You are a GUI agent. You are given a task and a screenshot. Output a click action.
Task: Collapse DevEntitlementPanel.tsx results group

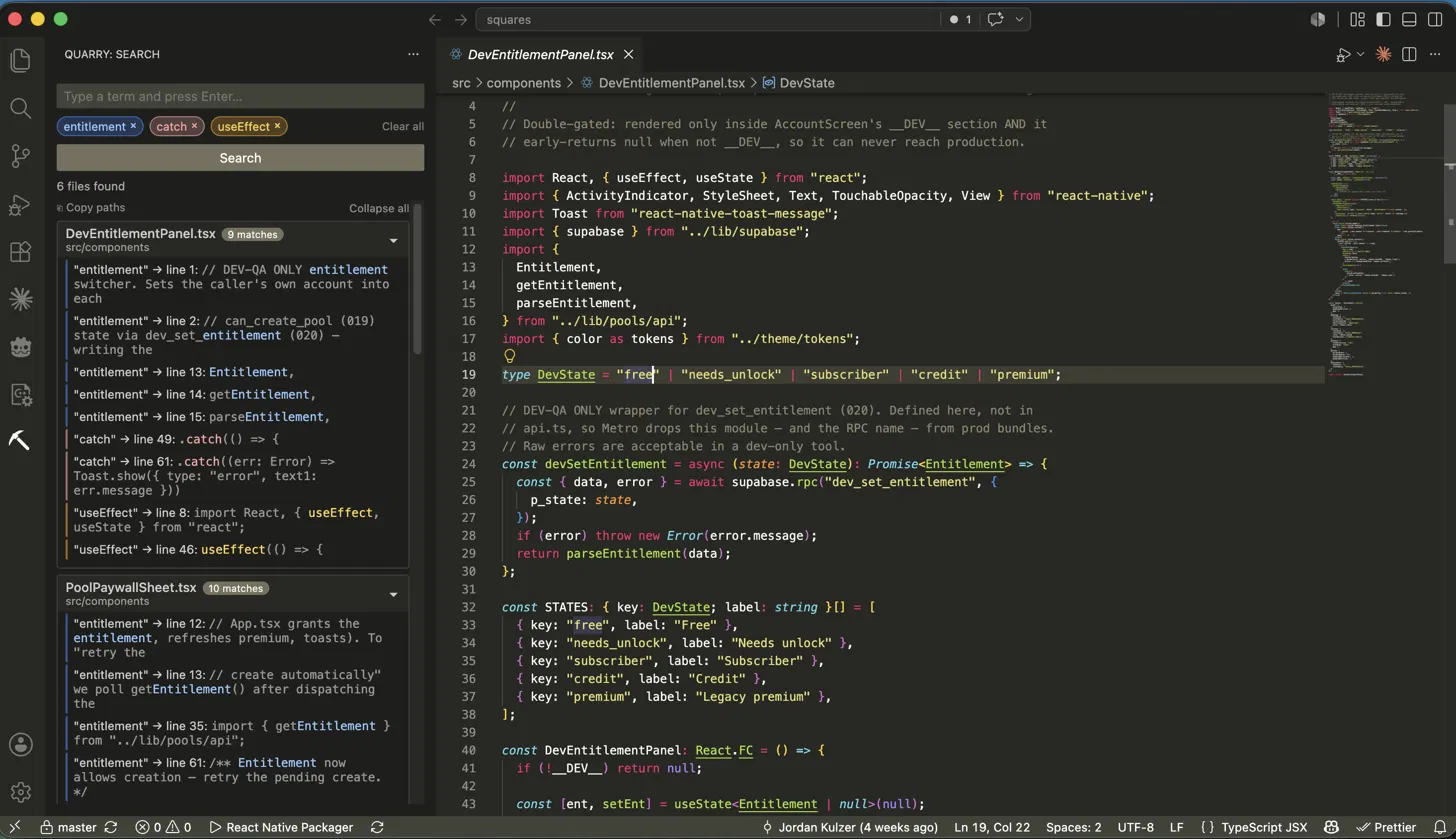393,241
